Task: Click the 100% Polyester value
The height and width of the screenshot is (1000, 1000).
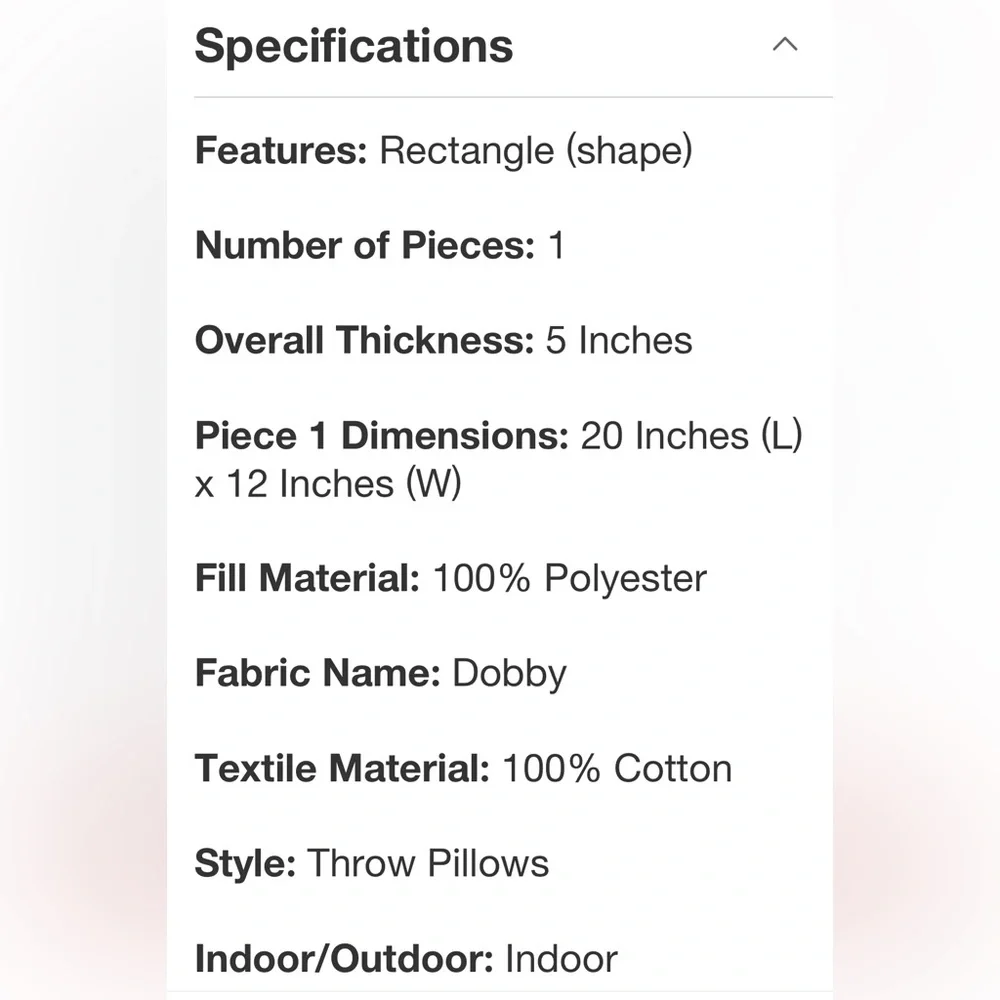Action: coord(569,578)
